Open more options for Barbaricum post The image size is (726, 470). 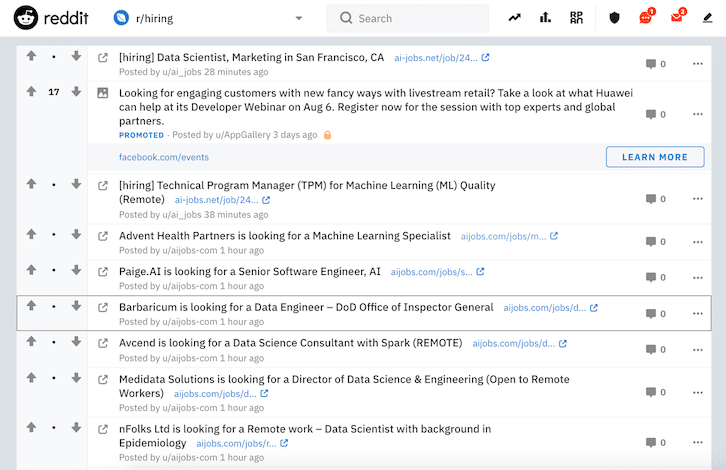(698, 313)
